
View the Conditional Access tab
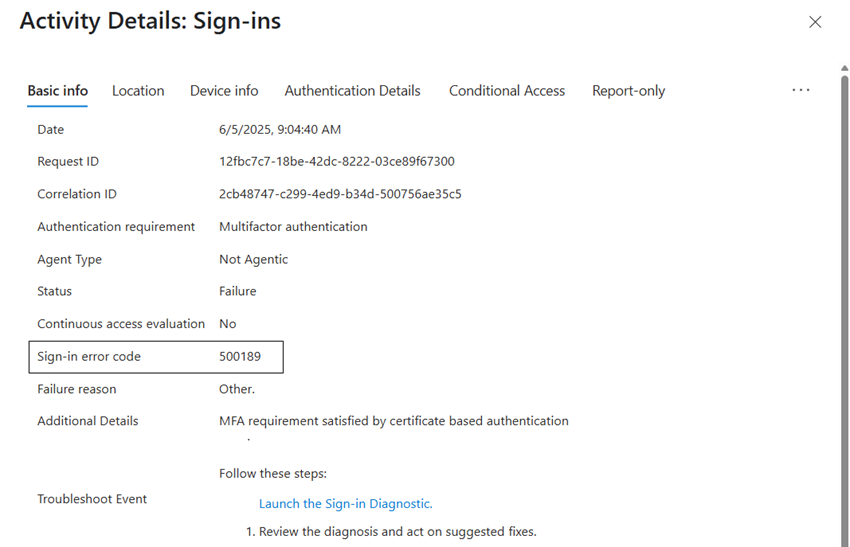(x=507, y=91)
